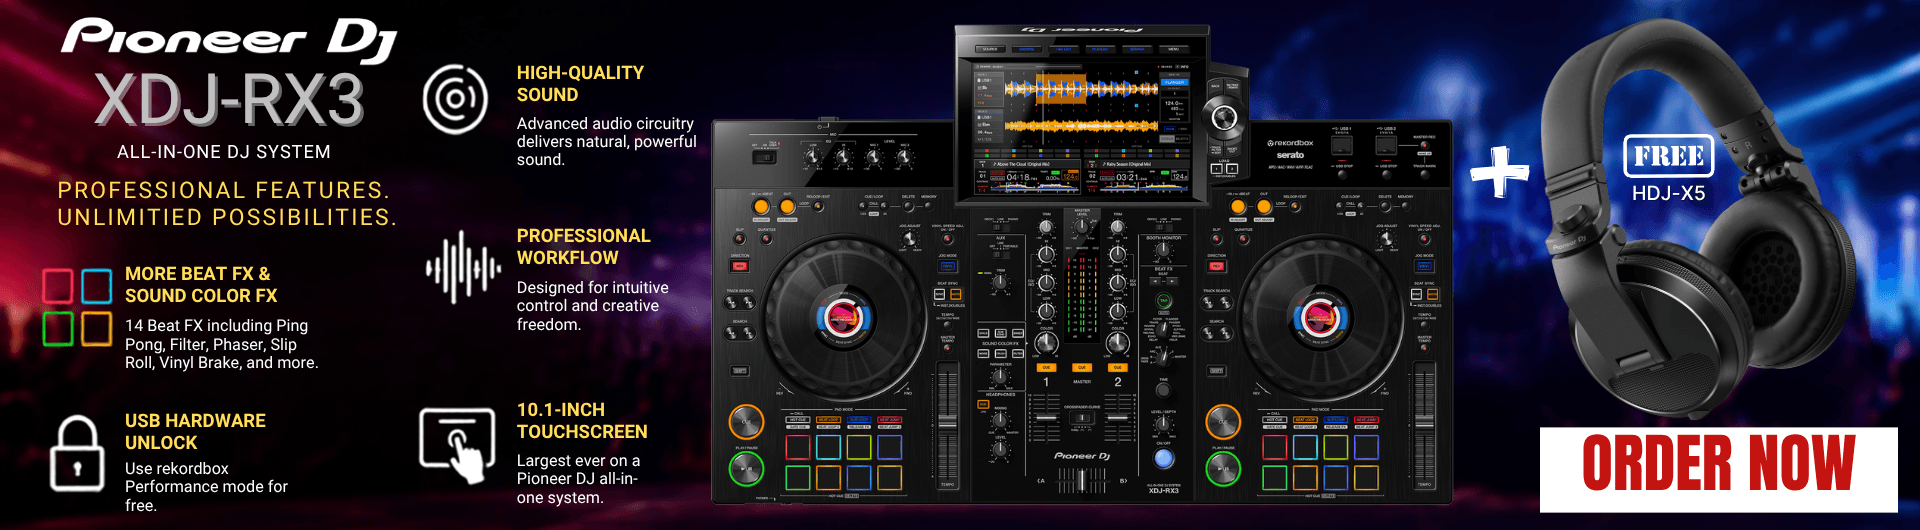Screen dimensions: 1920x530
Task: Click the XDJ-RX3 product title
Action: [x=230, y=100]
